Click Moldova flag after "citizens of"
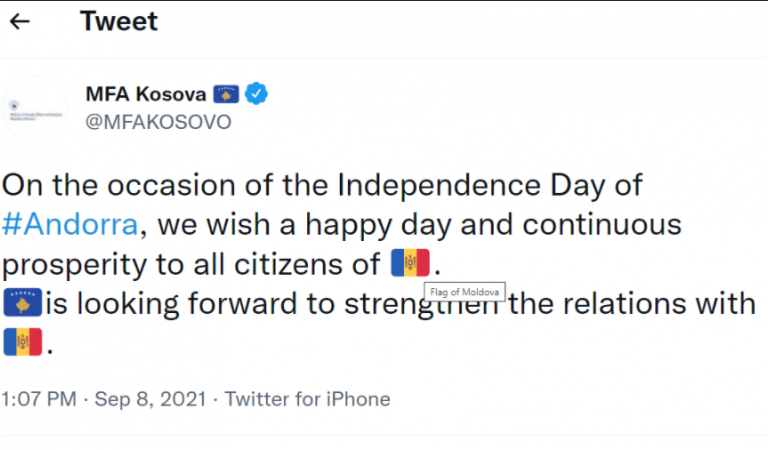 tap(410, 263)
